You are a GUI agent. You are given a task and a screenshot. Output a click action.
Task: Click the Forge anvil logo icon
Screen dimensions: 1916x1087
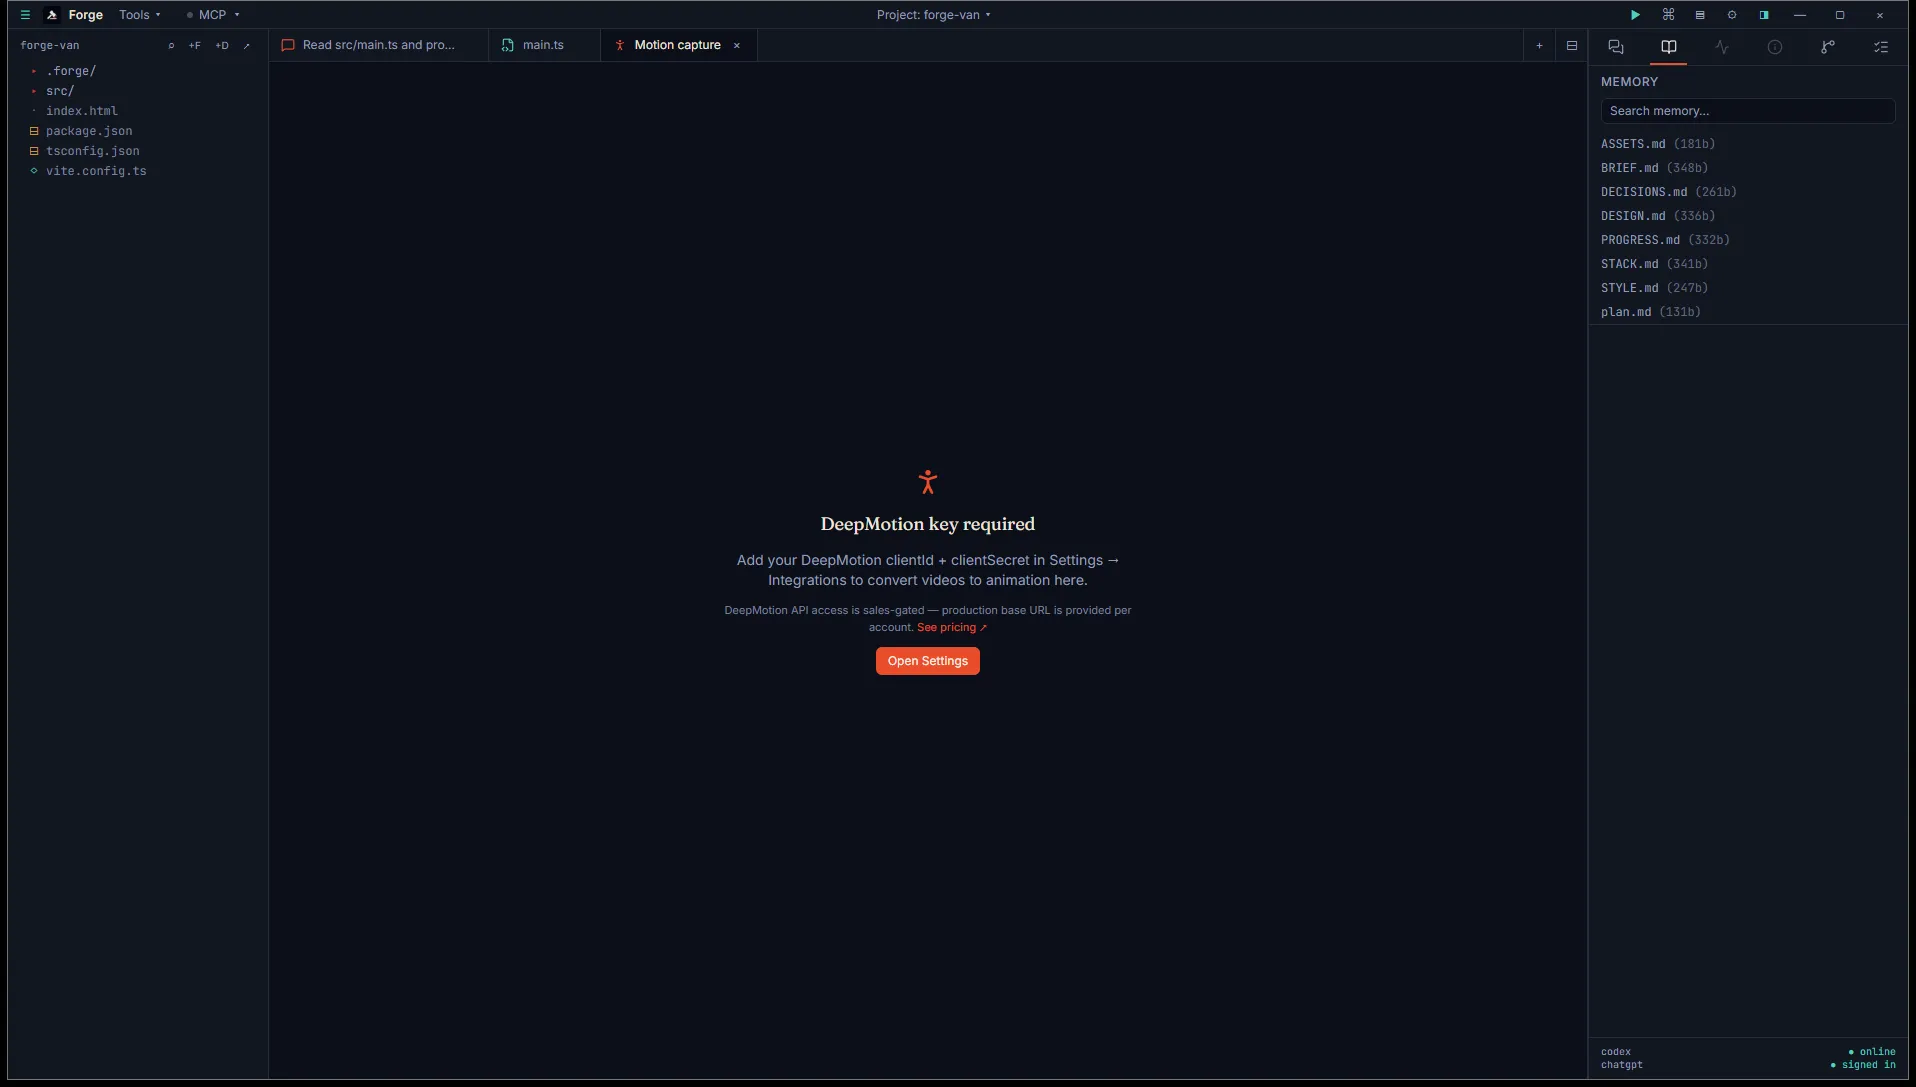pos(52,15)
